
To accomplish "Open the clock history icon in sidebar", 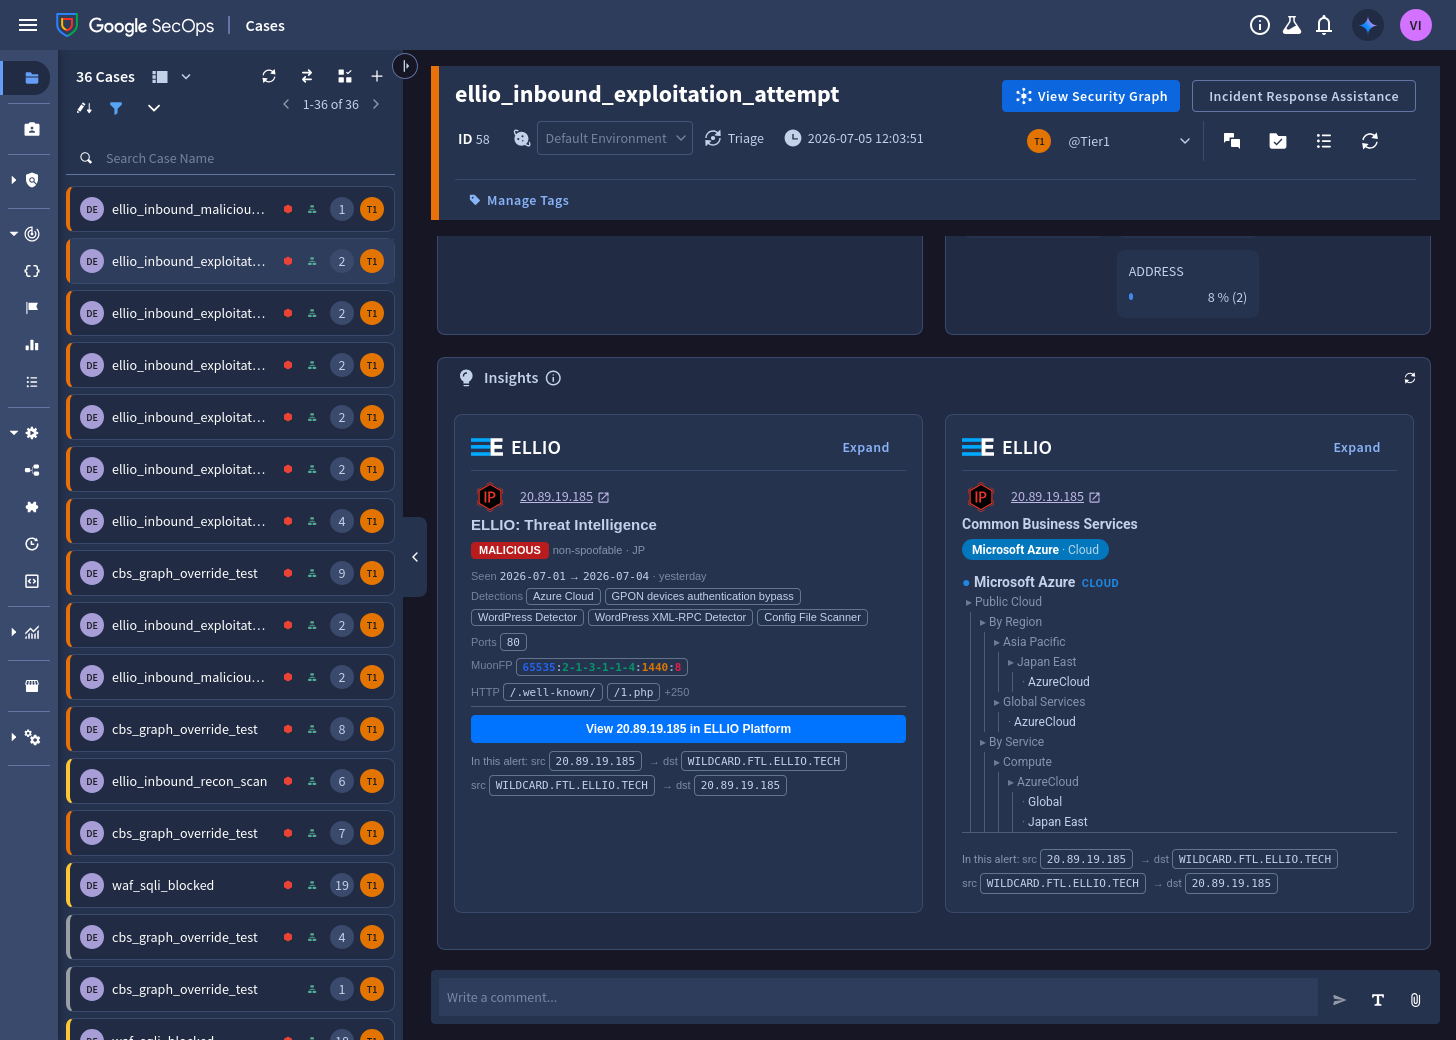I will point(31,544).
